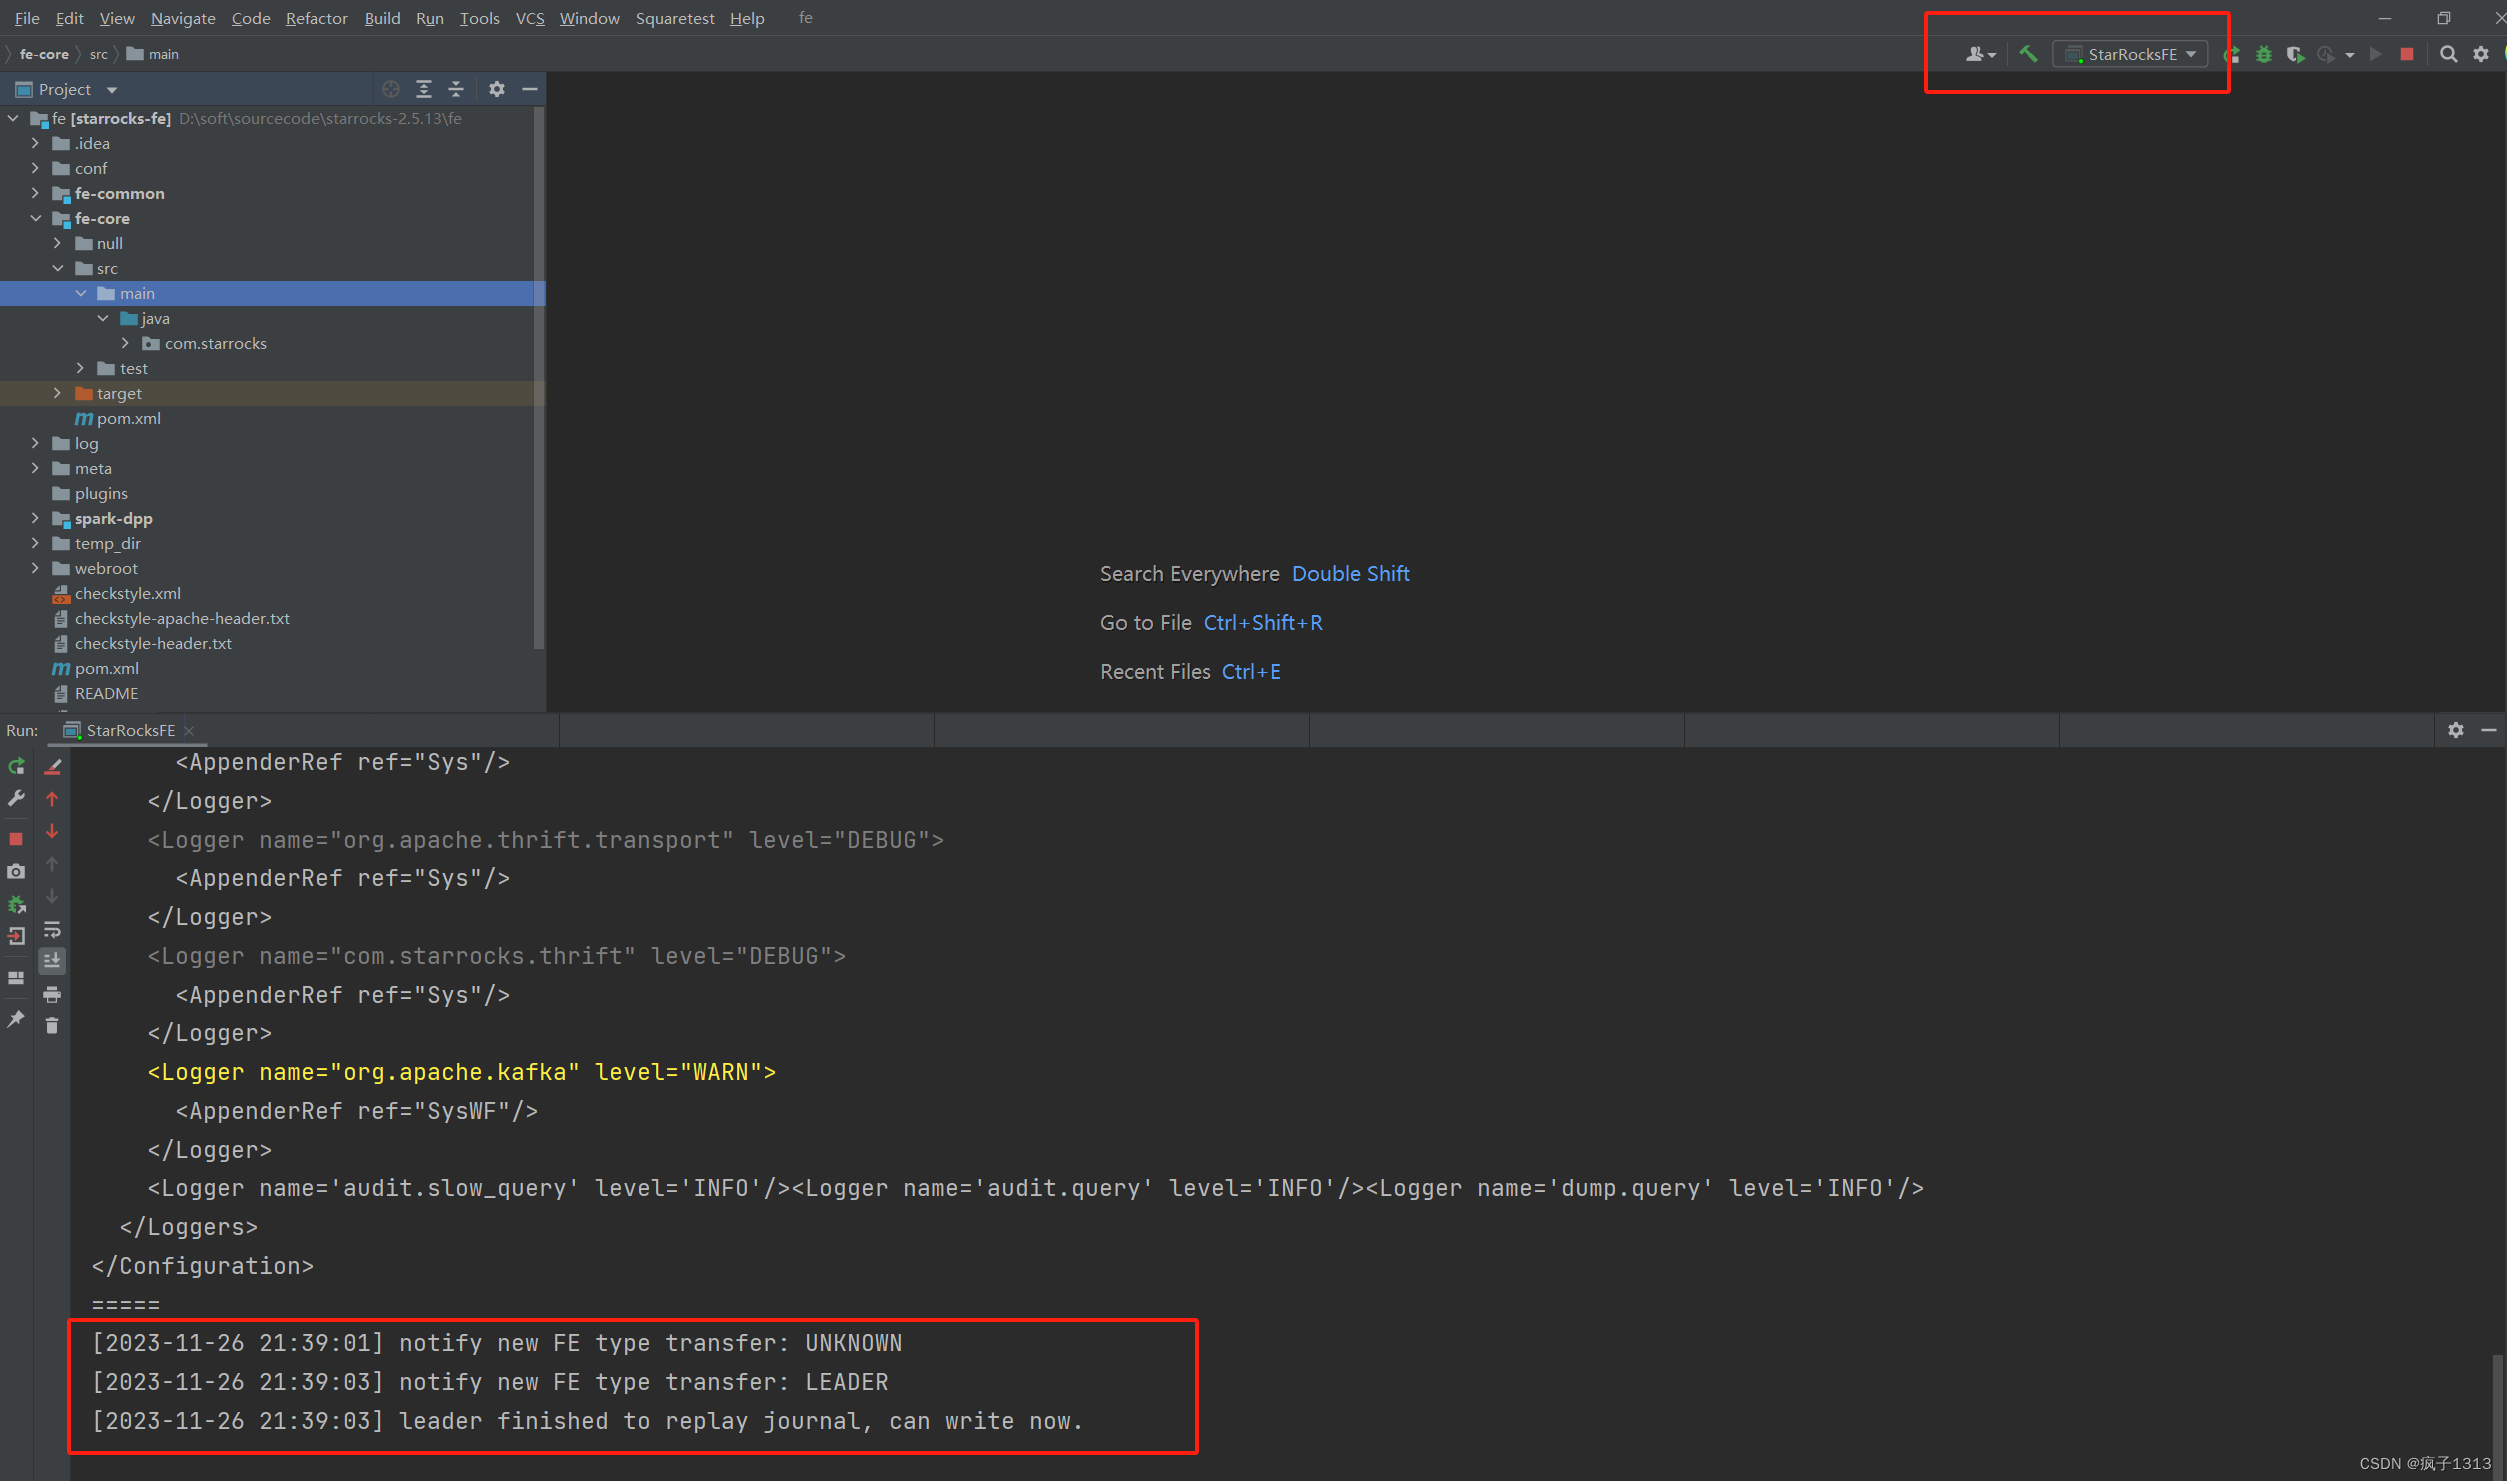The height and width of the screenshot is (1481, 2507).
Task: Click the green hammer Build Project icon
Action: click(x=2027, y=54)
